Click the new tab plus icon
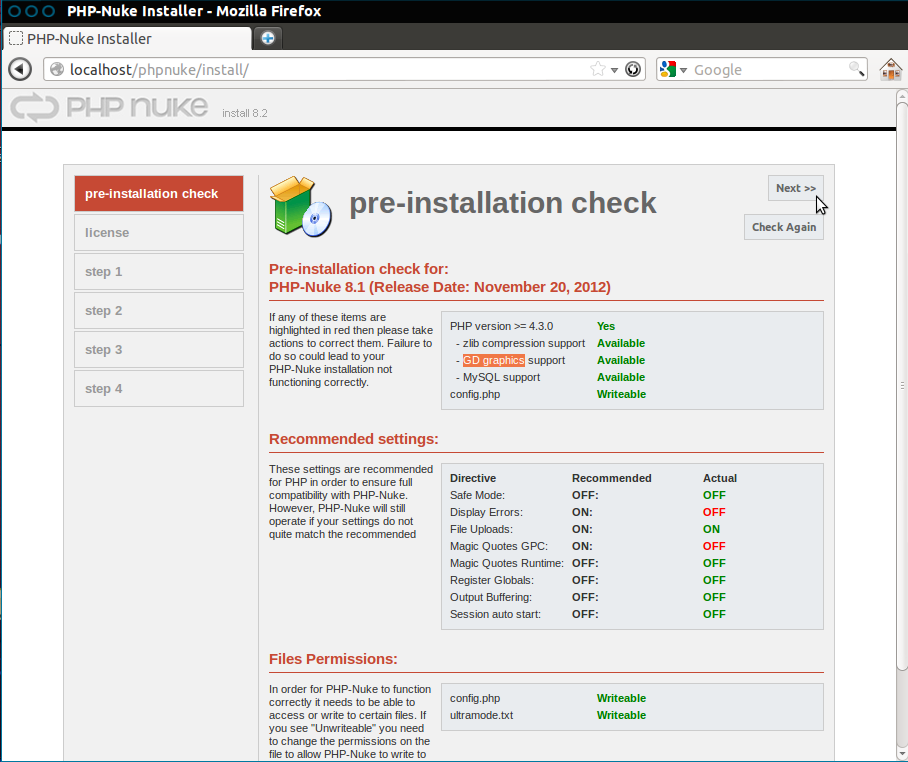Viewport: 908px width, 762px height. click(268, 38)
